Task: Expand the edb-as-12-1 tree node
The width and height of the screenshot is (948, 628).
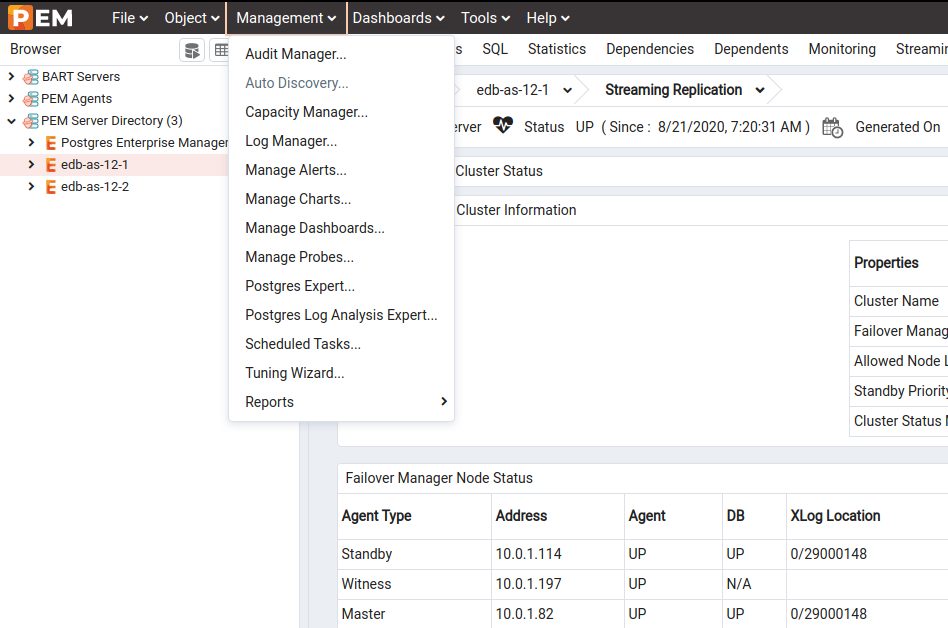Action: pos(31,164)
